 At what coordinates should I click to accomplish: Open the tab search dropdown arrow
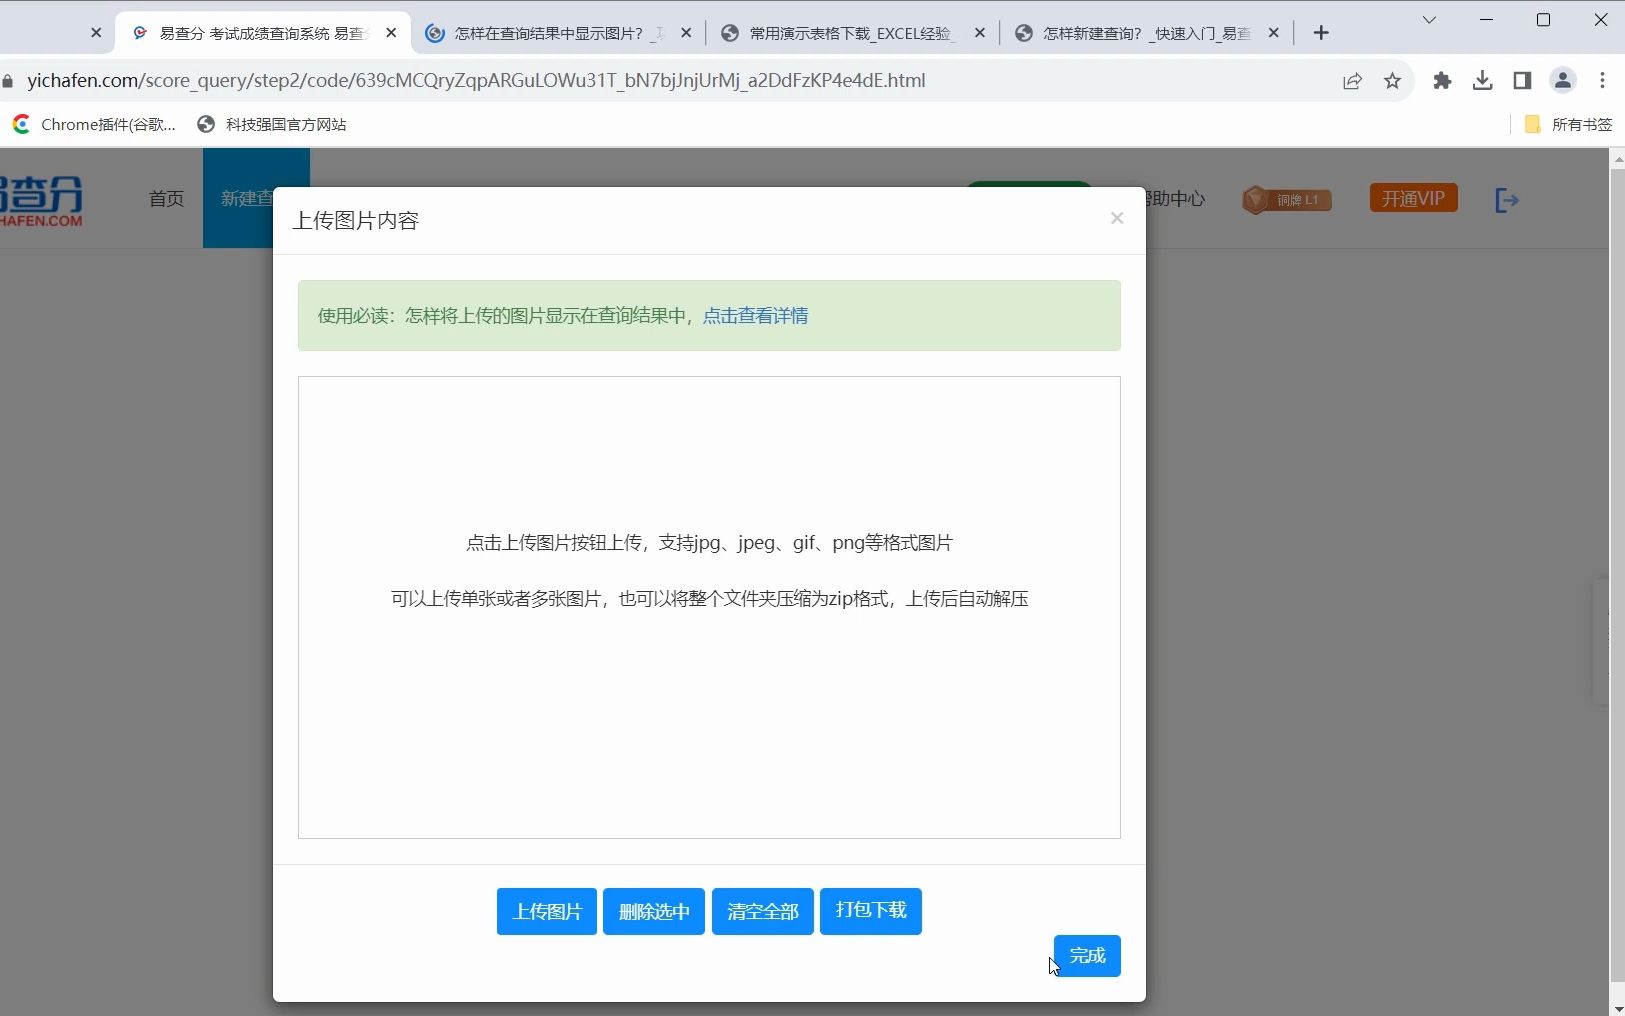(1429, 20)
